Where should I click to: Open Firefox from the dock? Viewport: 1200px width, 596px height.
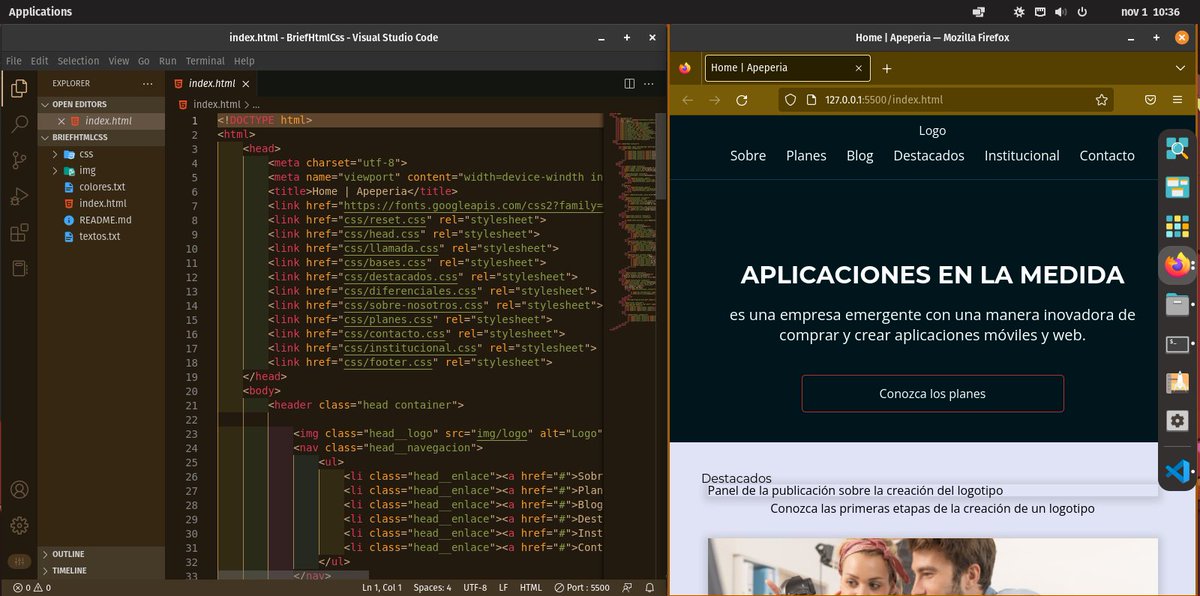pos(1178,265)
